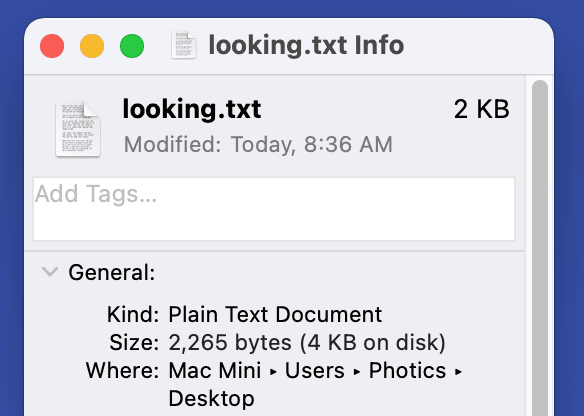Click the Where field label
The width and height of the screenshot is (584, 416).
tap(123, 371)
